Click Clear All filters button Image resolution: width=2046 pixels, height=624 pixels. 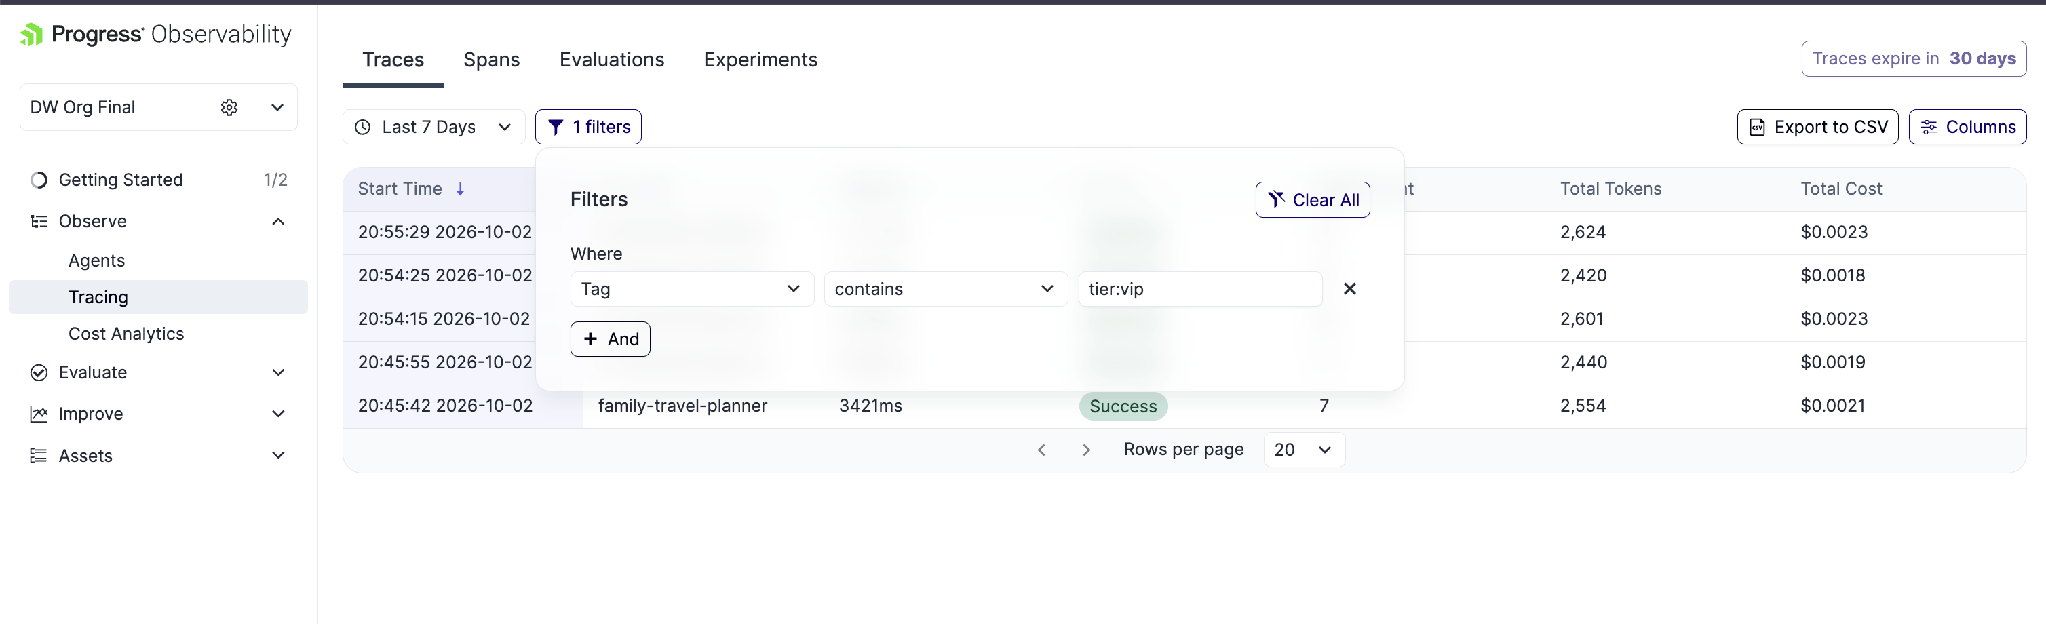1312,200
